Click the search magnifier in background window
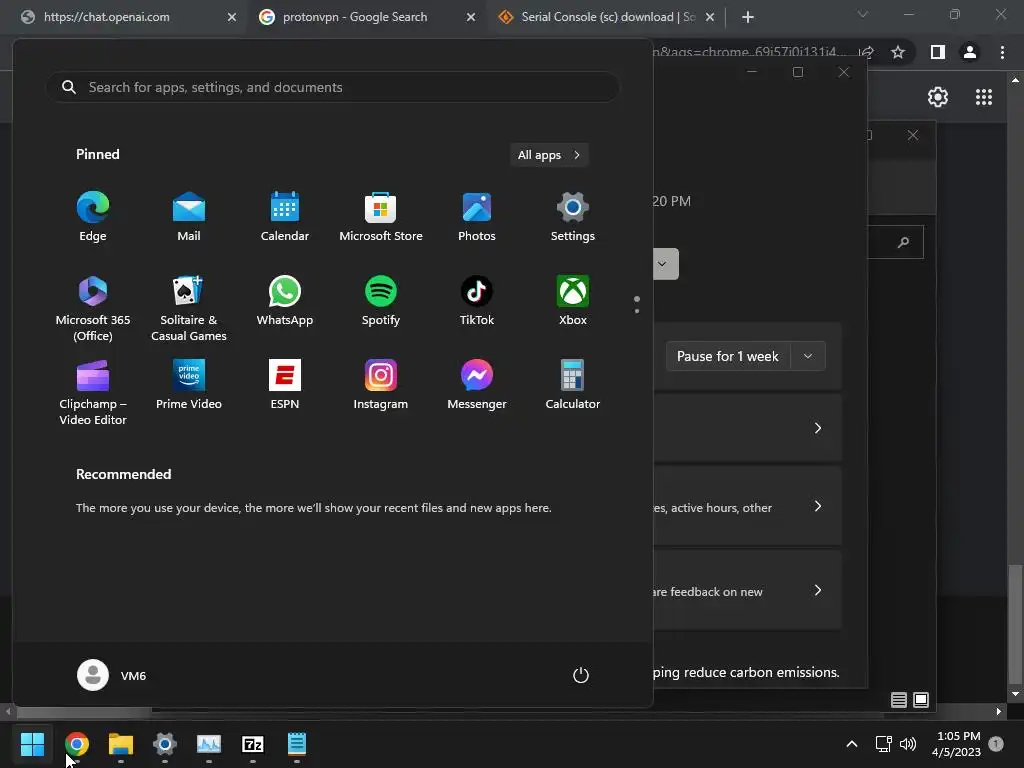Image resolution: width=1024 pixels, height=768 pixels. (x=903, y=242)
